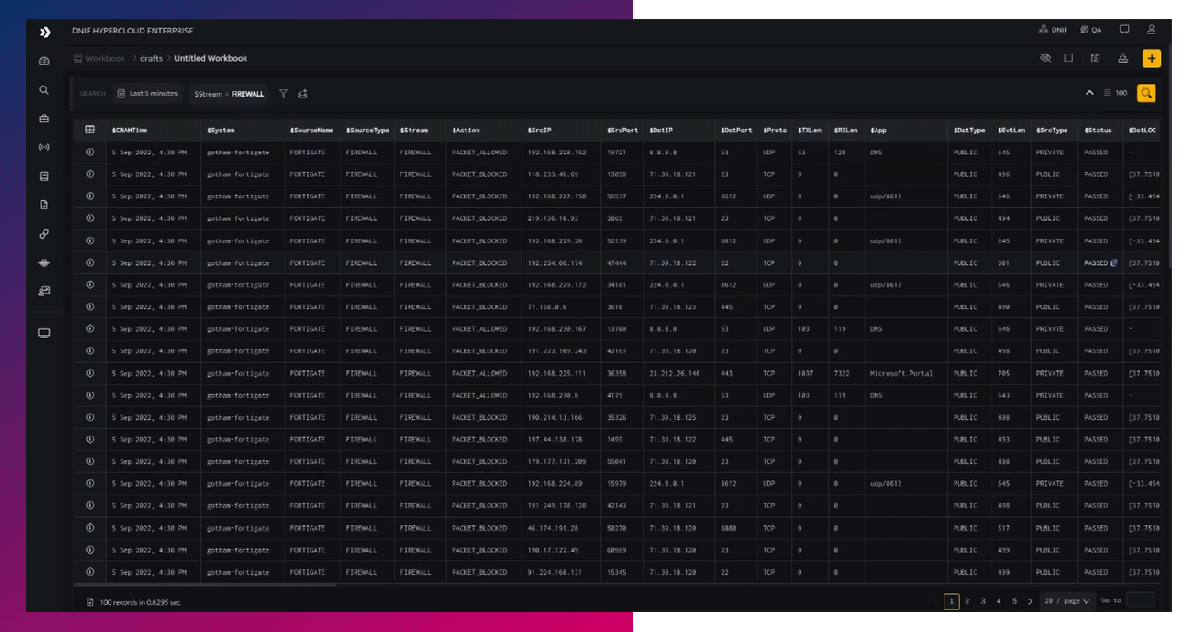Open the document icon in the sidebar
This screenshot has width=1199, height=632.
tap(44, 205)
